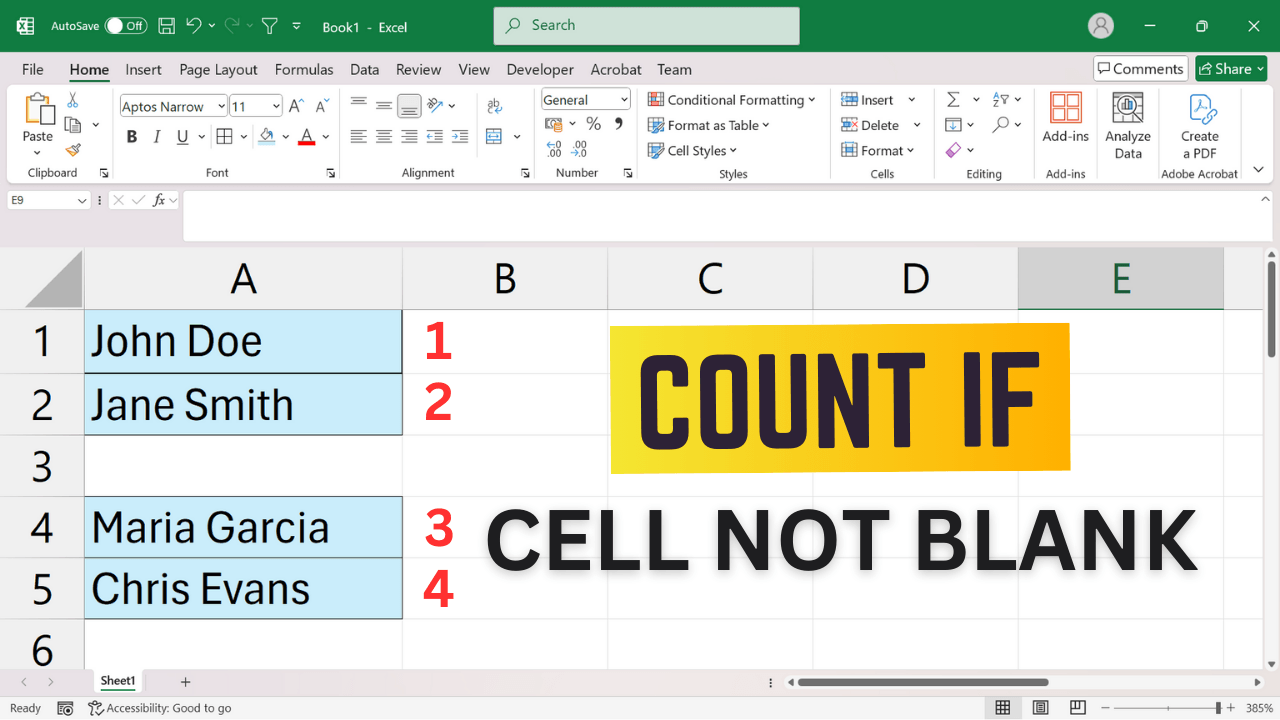Click the Percent Style icon
The height and width of the screenshot is (720, 1280).
(x=593, y=124)
